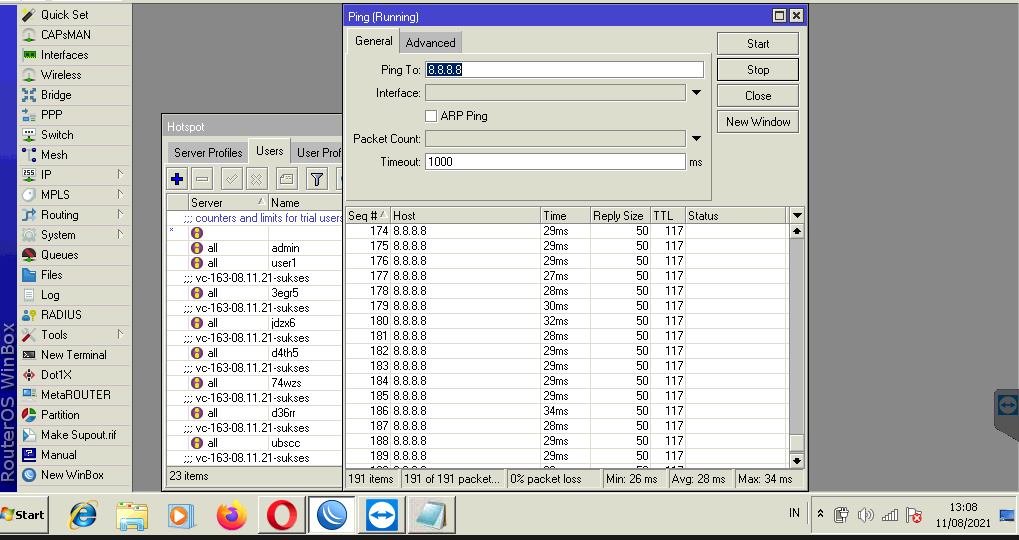The image size is (1019, 540).
Task: Switch to User Profiles tab in Hotspot
Action: [x=317, y=153]
